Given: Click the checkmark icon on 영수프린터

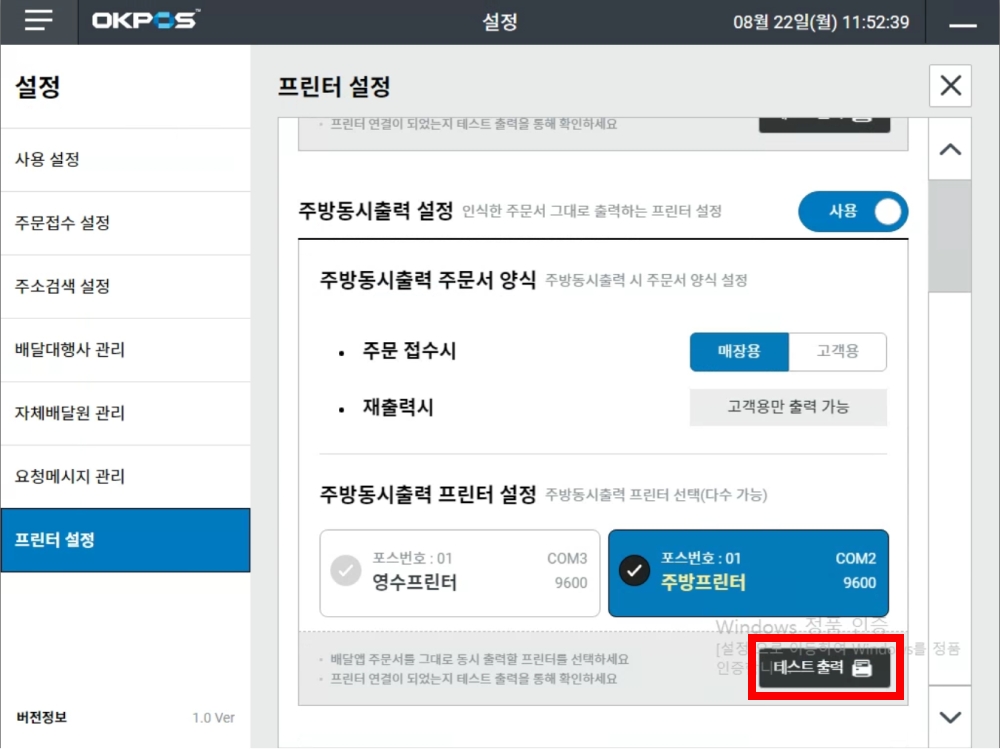Looking at the screenshot, I should (x=345, y=571).
